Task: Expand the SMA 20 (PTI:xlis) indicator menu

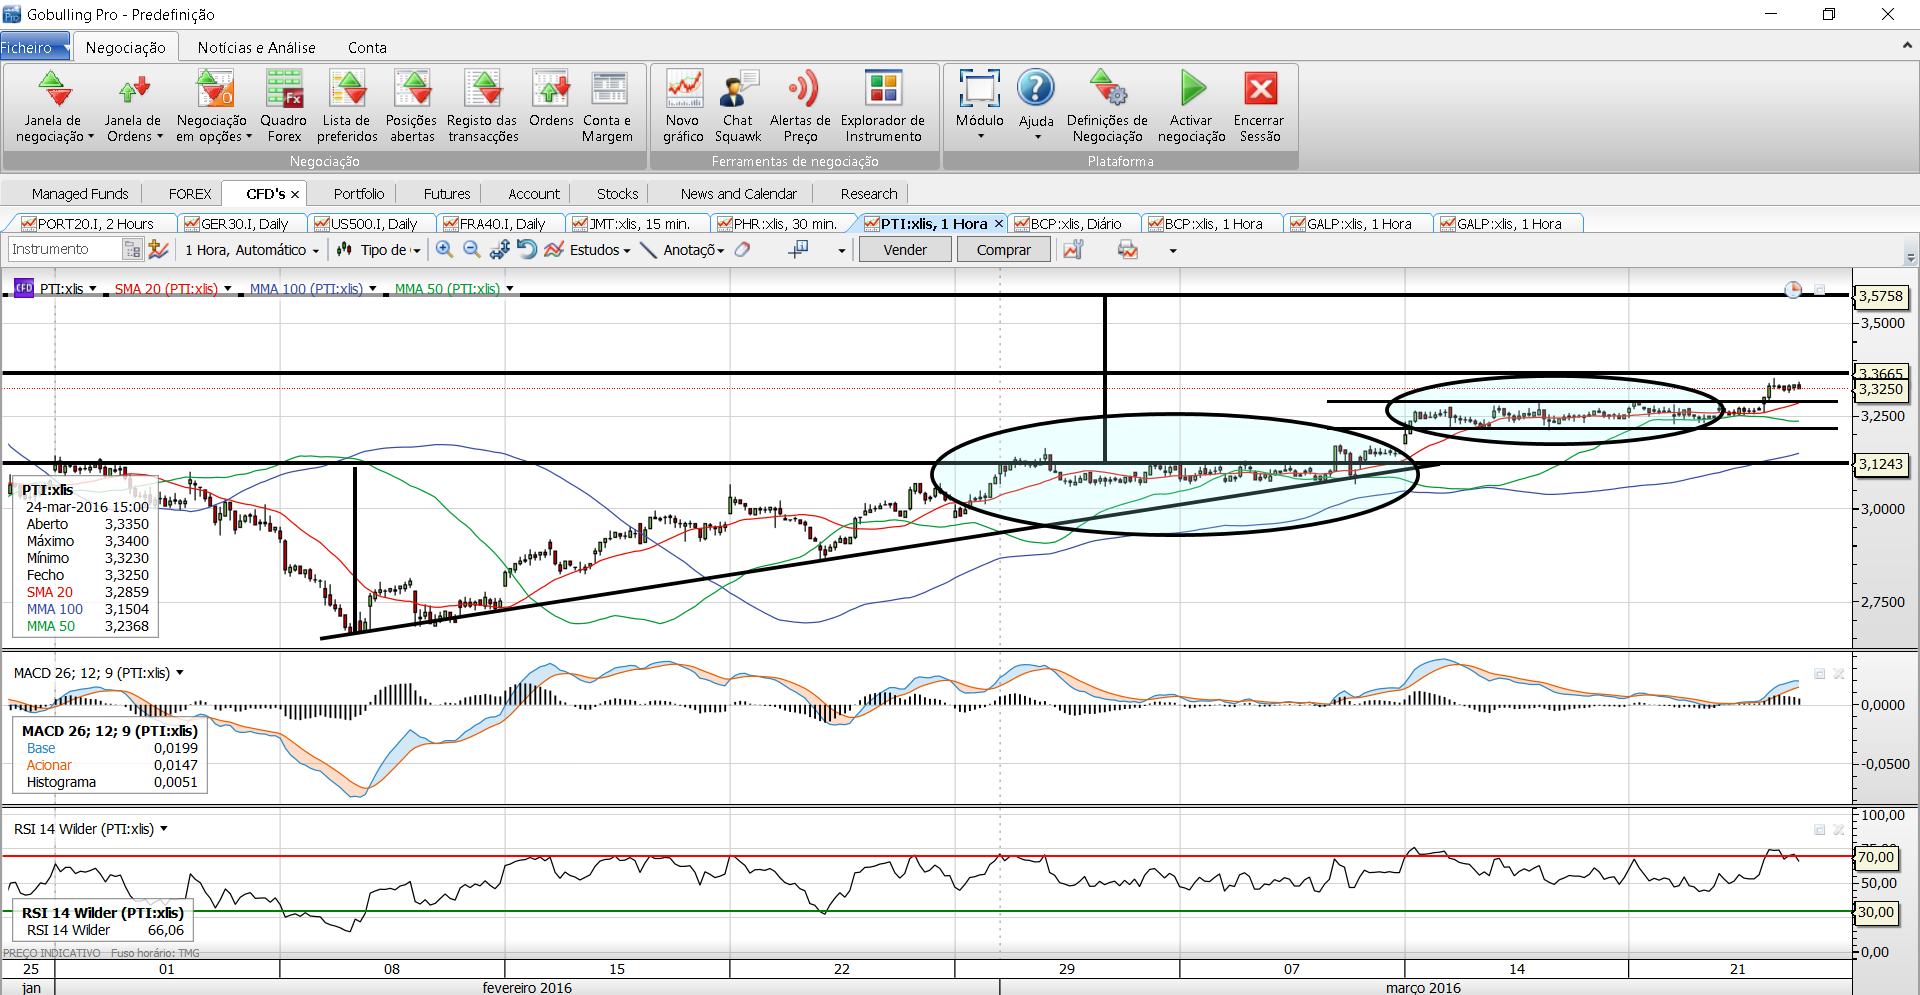Action: tap(228, 289)
